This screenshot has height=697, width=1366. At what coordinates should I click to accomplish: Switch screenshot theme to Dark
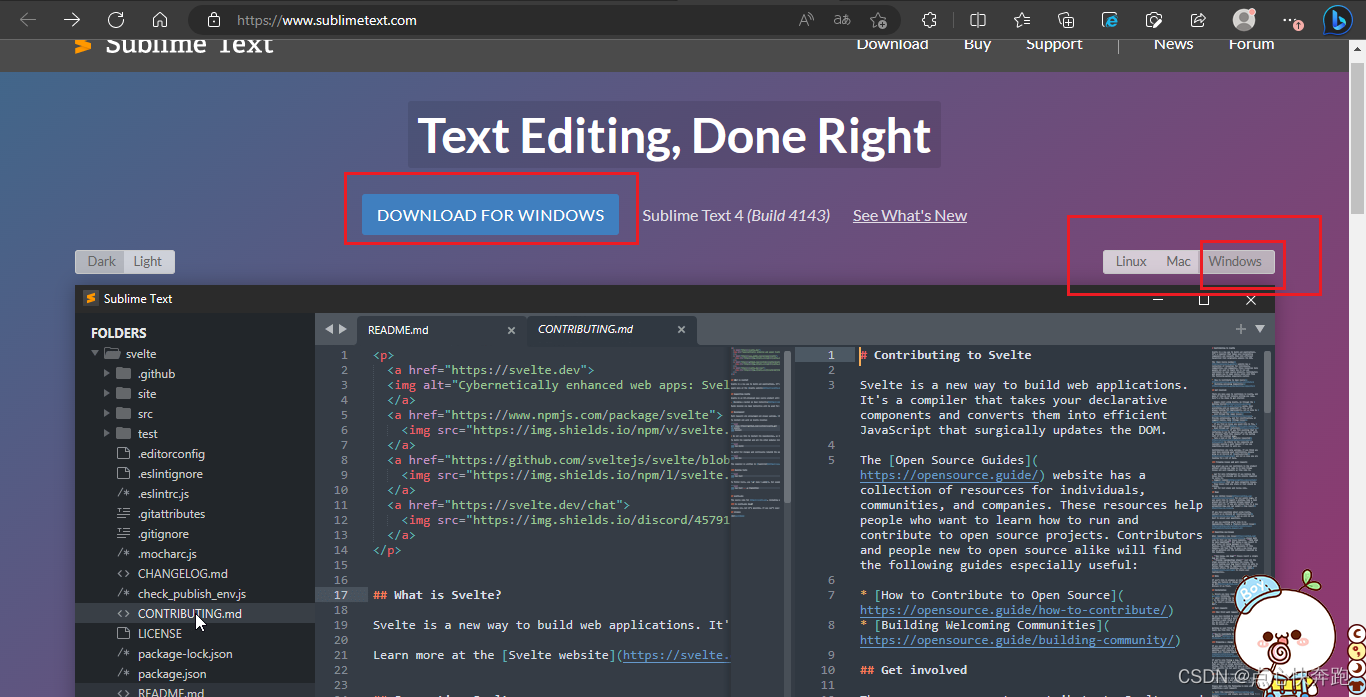101,261
